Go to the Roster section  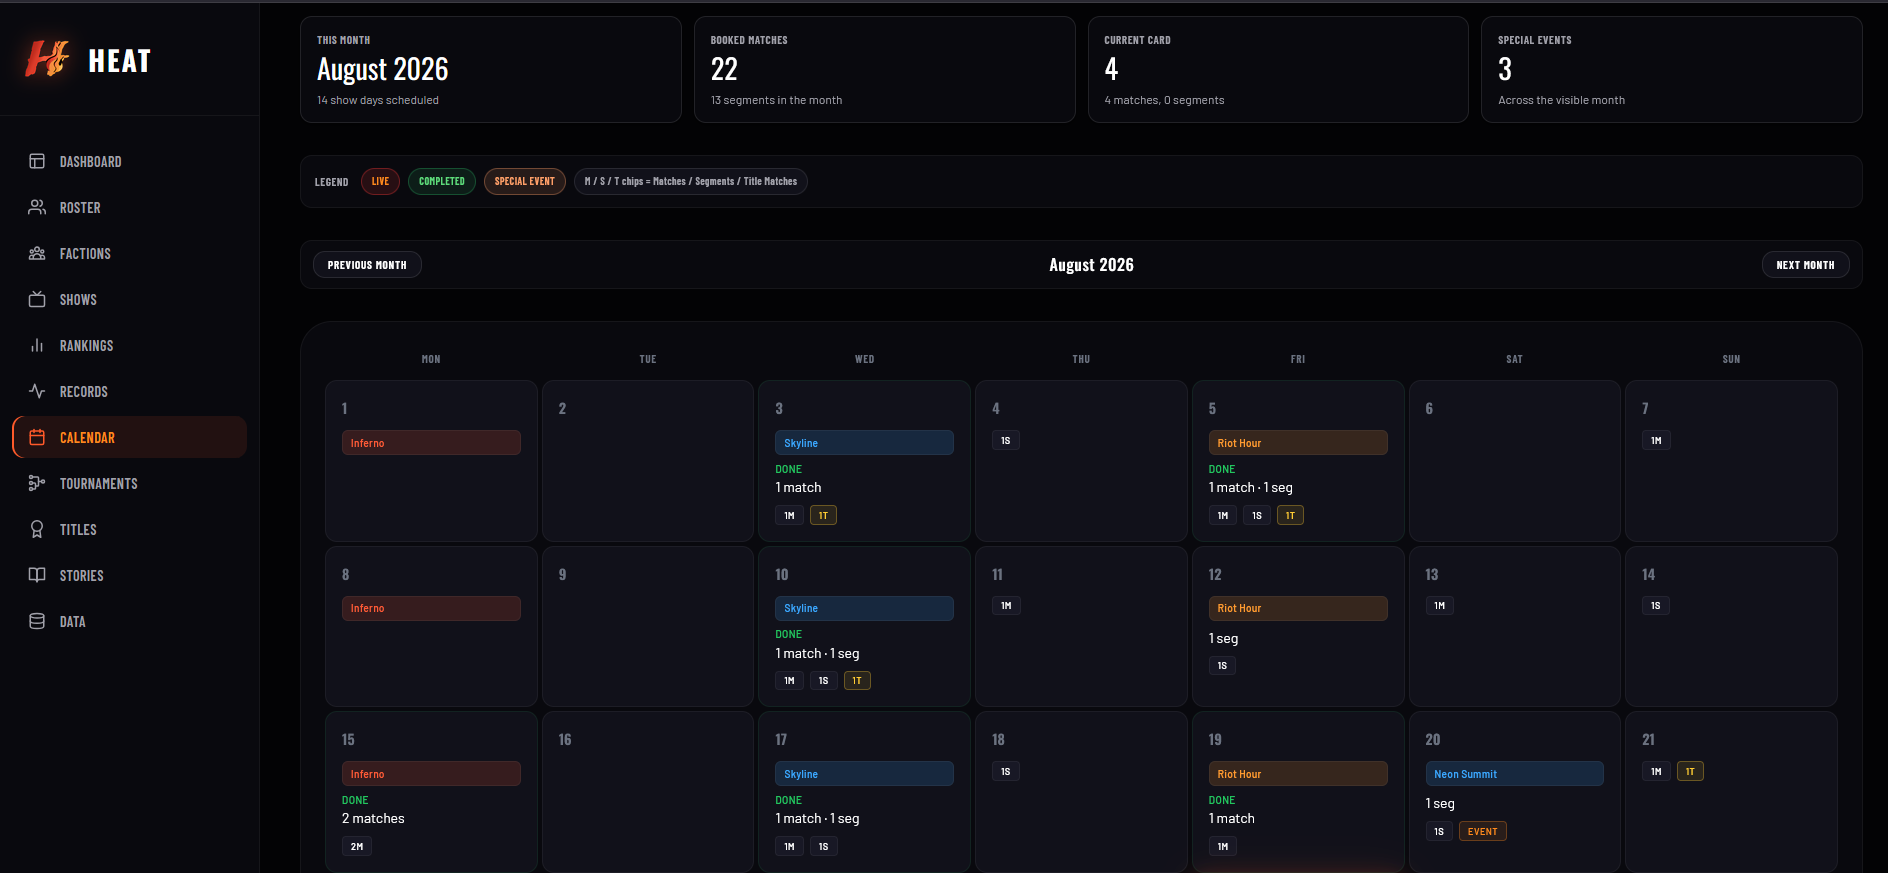[130, 207]
